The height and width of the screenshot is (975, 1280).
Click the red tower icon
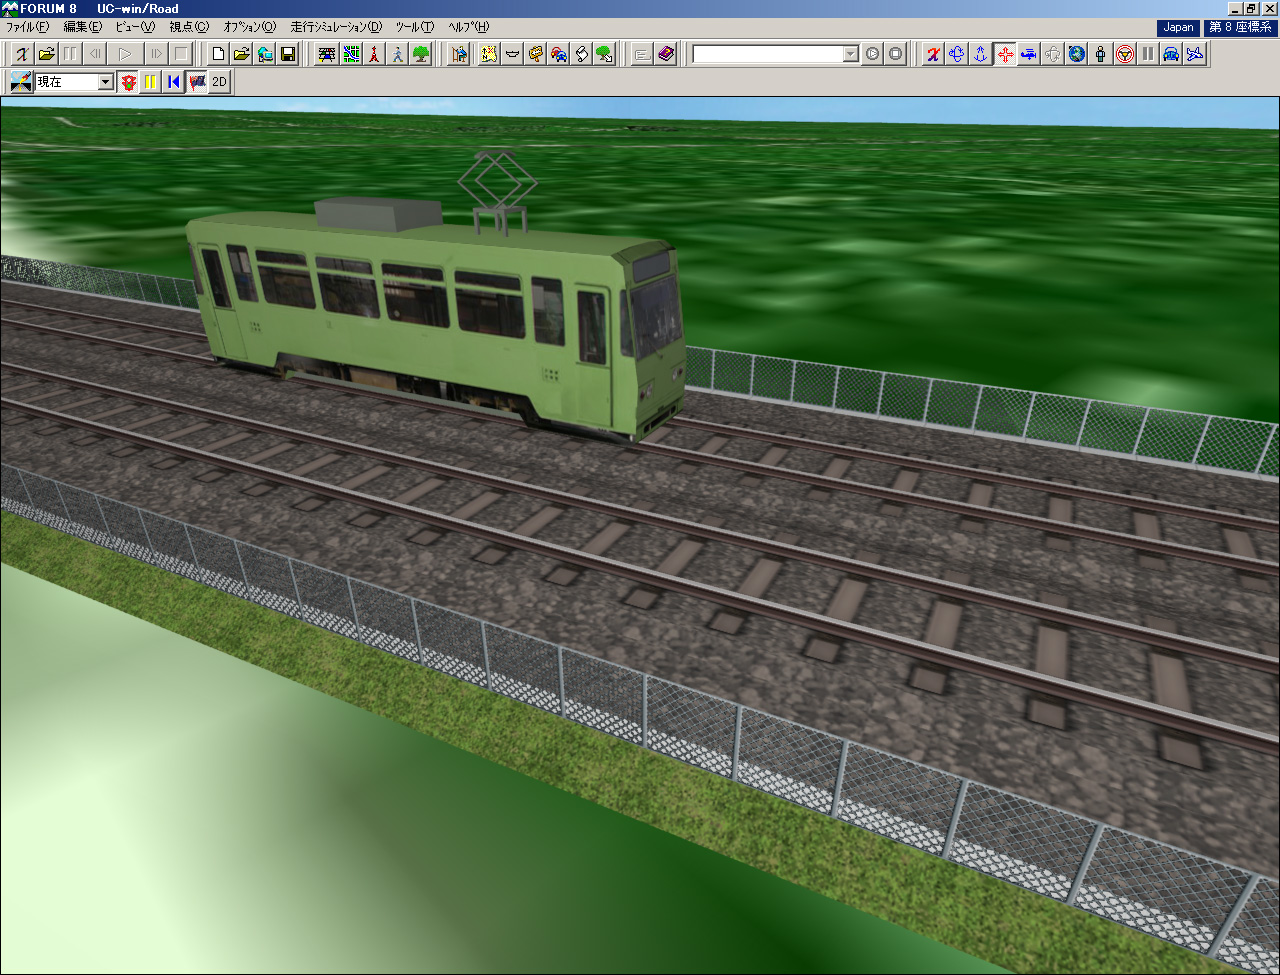point(374,54)
